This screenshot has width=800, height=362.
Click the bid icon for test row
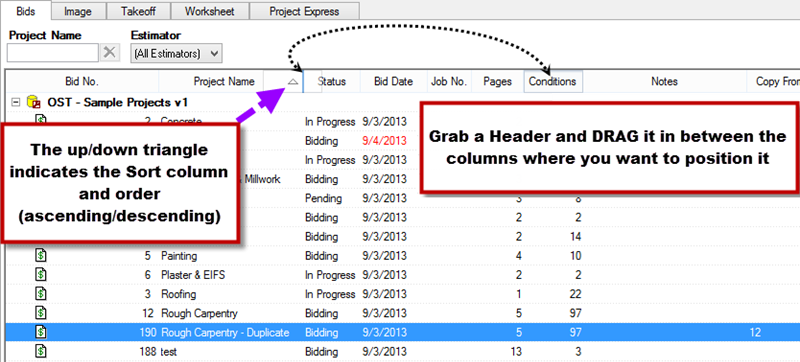point(41,351)
